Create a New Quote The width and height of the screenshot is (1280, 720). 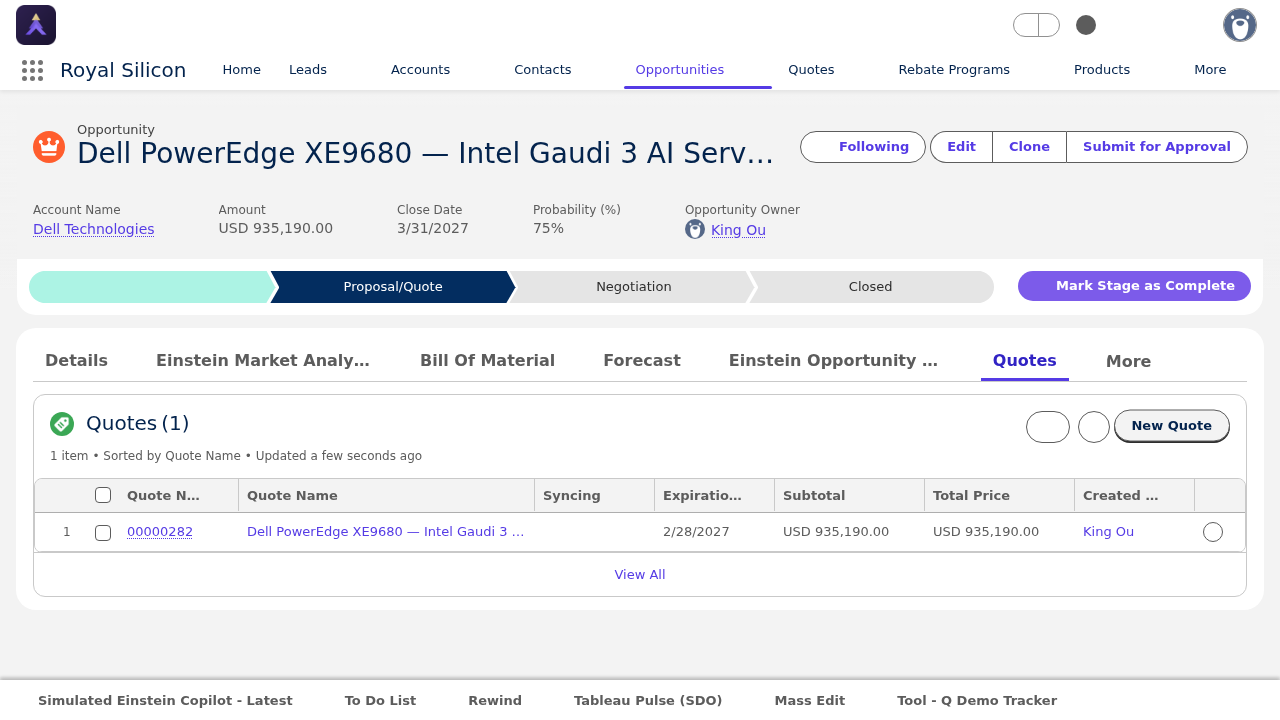coord(1172,426)
